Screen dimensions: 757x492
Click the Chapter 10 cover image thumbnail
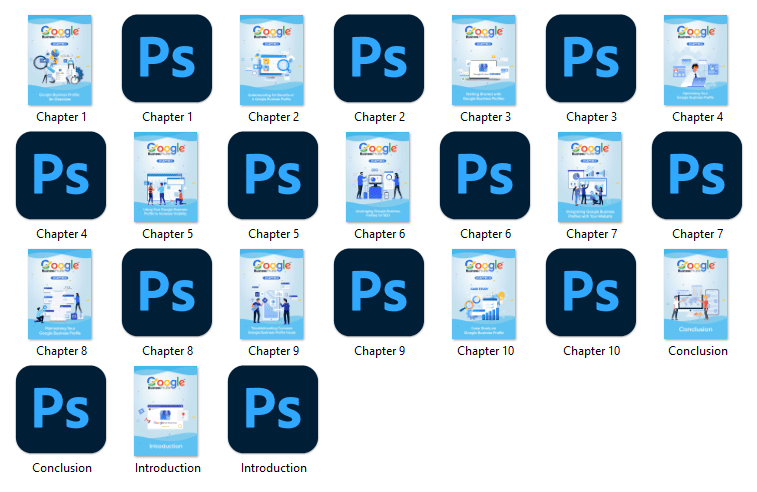(x=484, y=294)
